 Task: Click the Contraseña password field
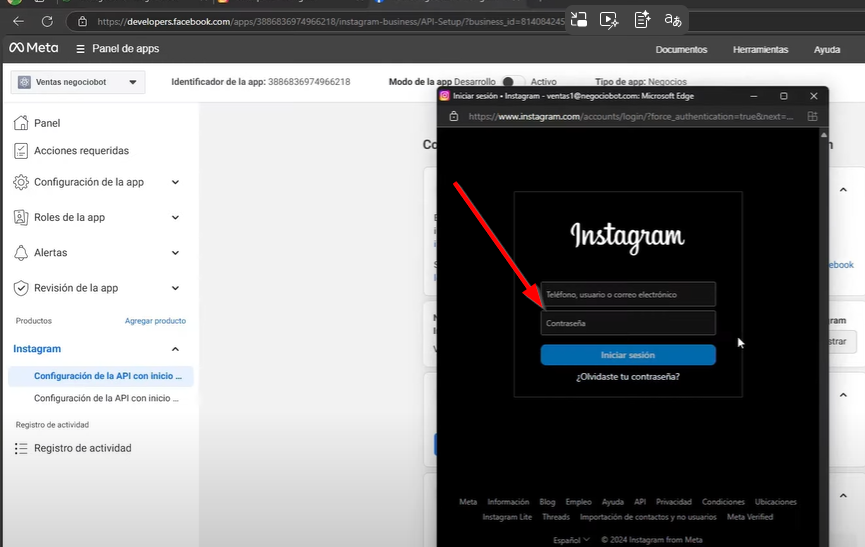(628, 323)
